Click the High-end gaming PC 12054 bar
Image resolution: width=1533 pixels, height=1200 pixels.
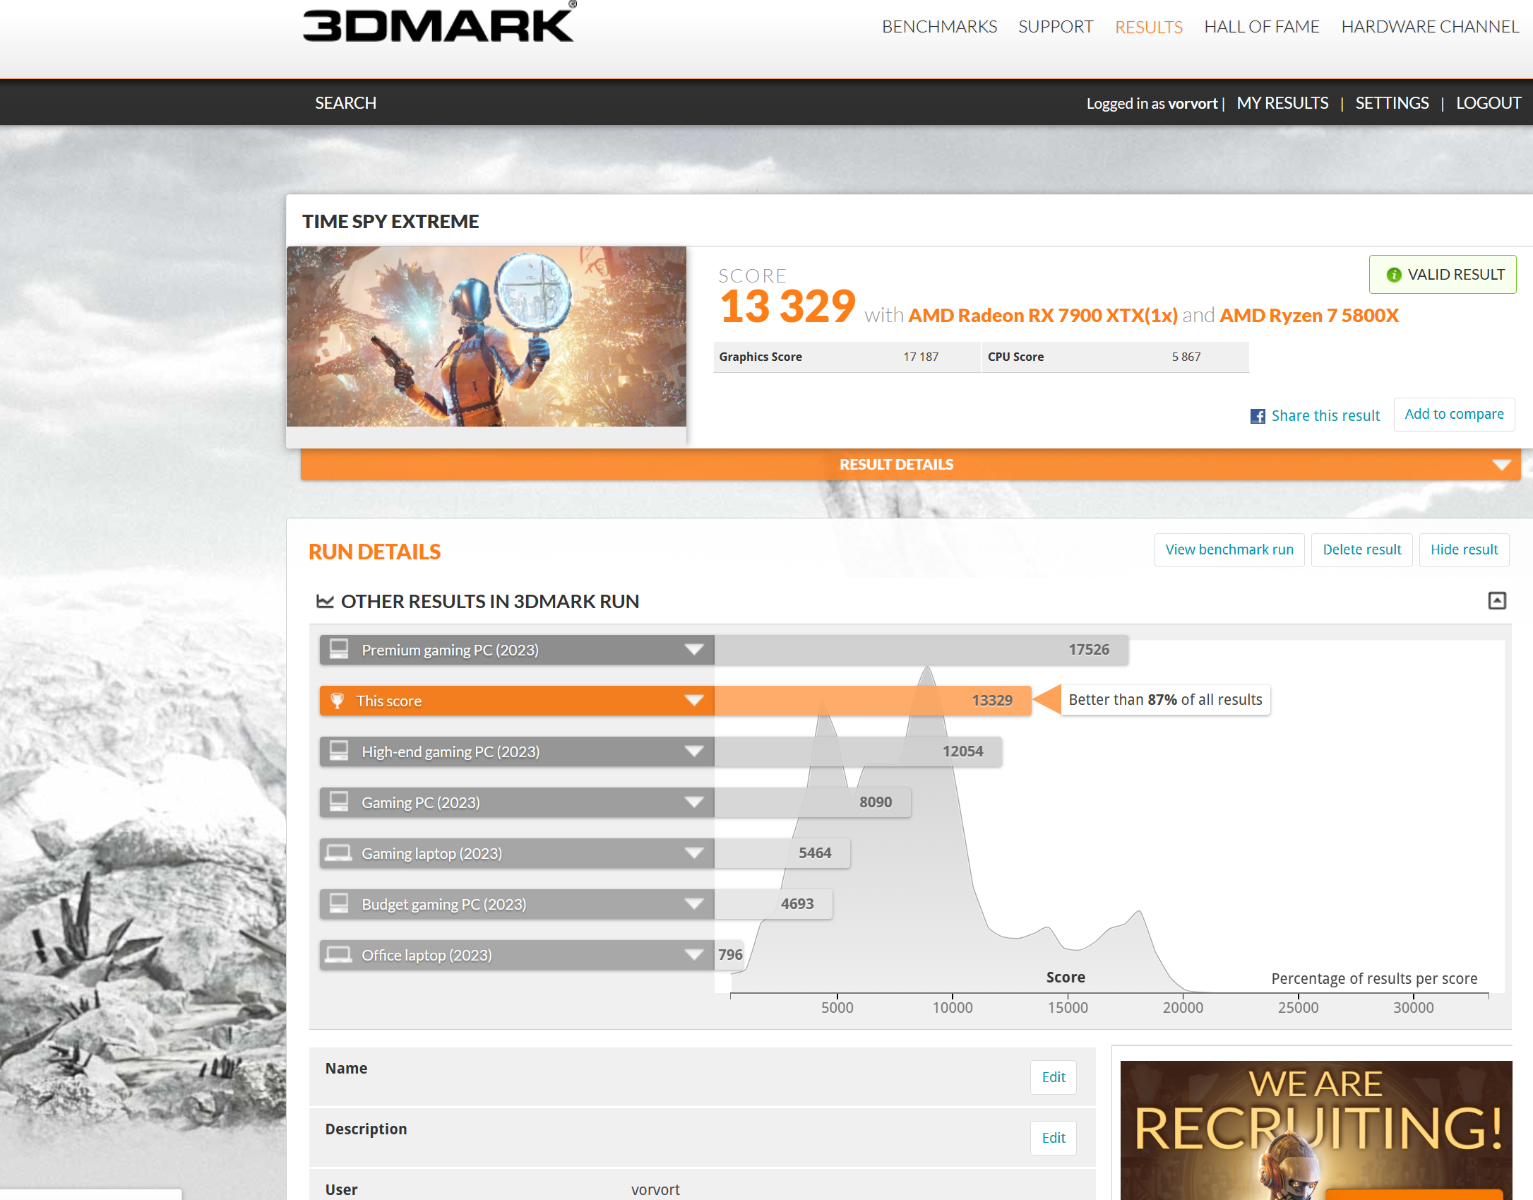pyautogui.click(x=858, y=752)
